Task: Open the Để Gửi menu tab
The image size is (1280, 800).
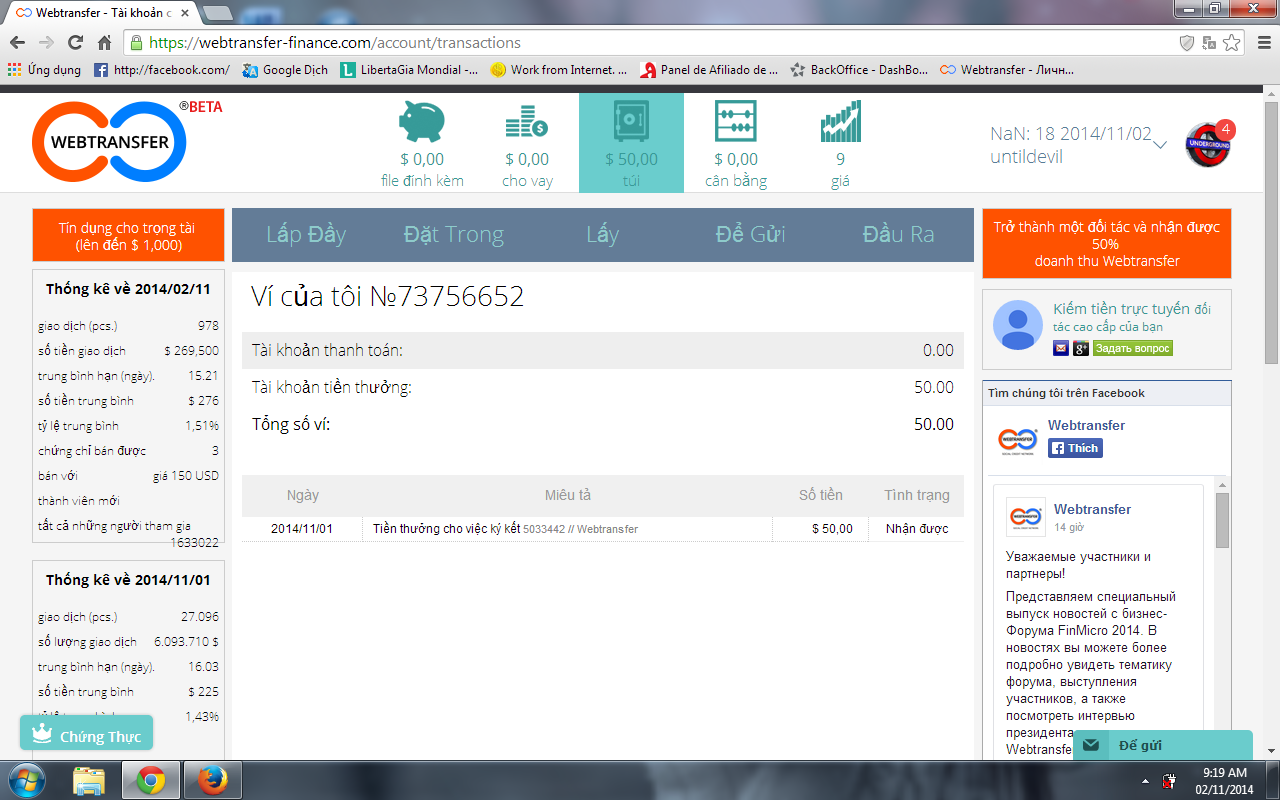Action: point(750,234)
